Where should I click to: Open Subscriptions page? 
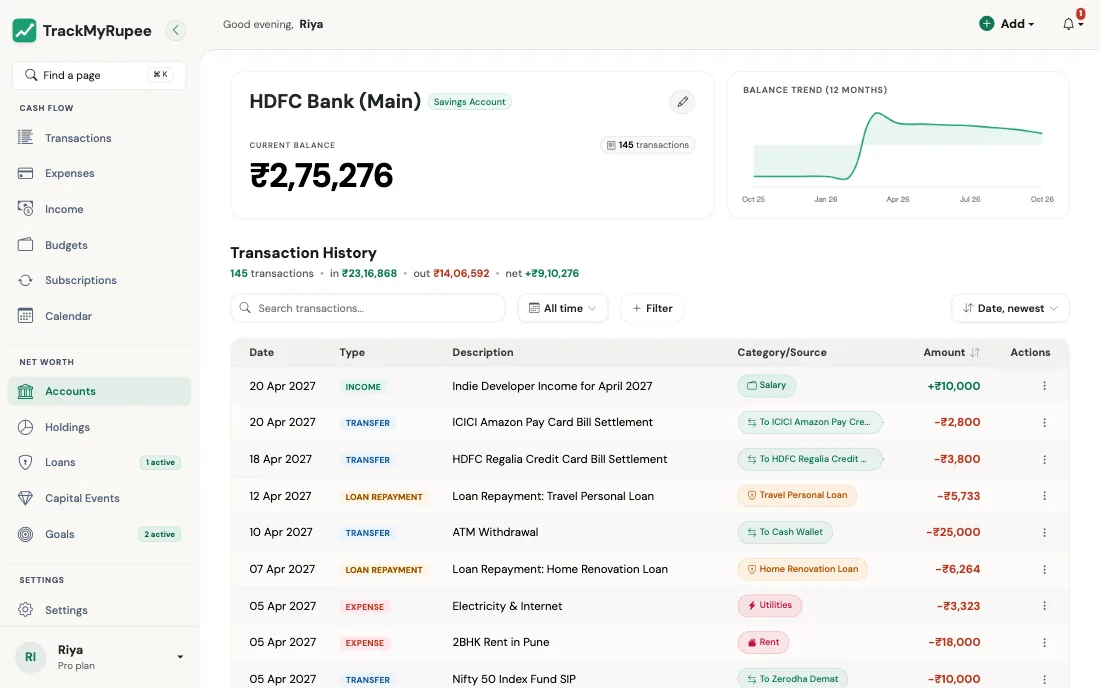tap(99, 280)
